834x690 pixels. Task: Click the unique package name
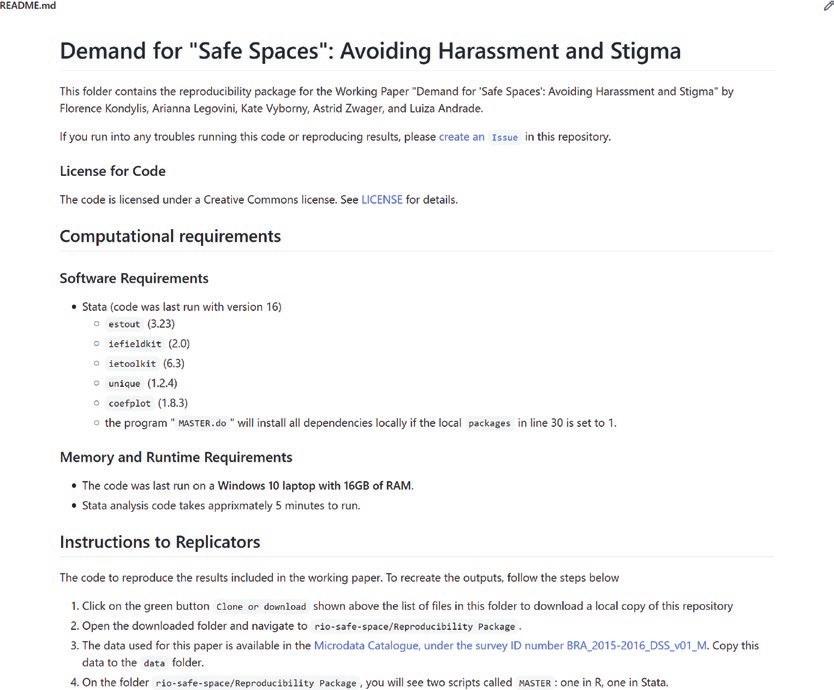(125, 384)
